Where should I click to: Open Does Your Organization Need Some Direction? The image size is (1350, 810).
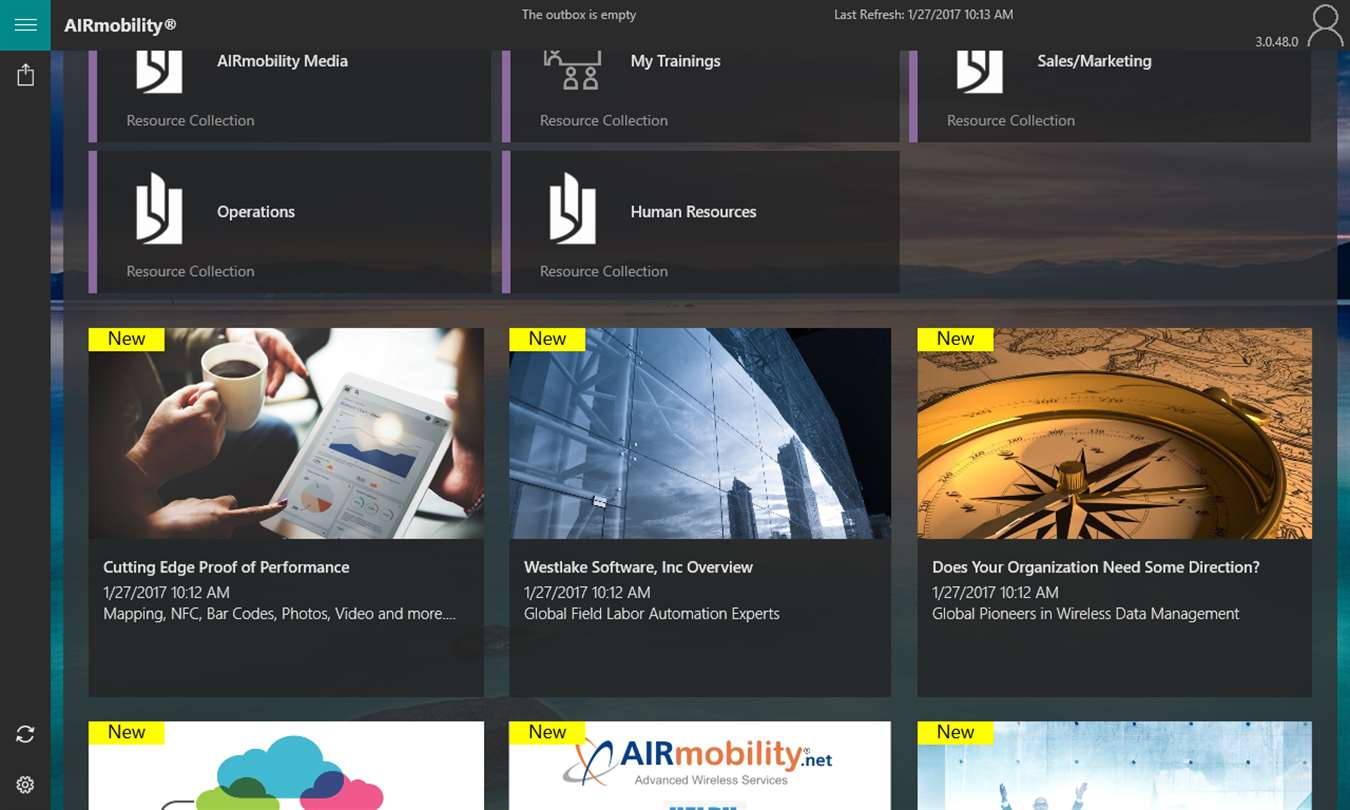[1096, 567]
